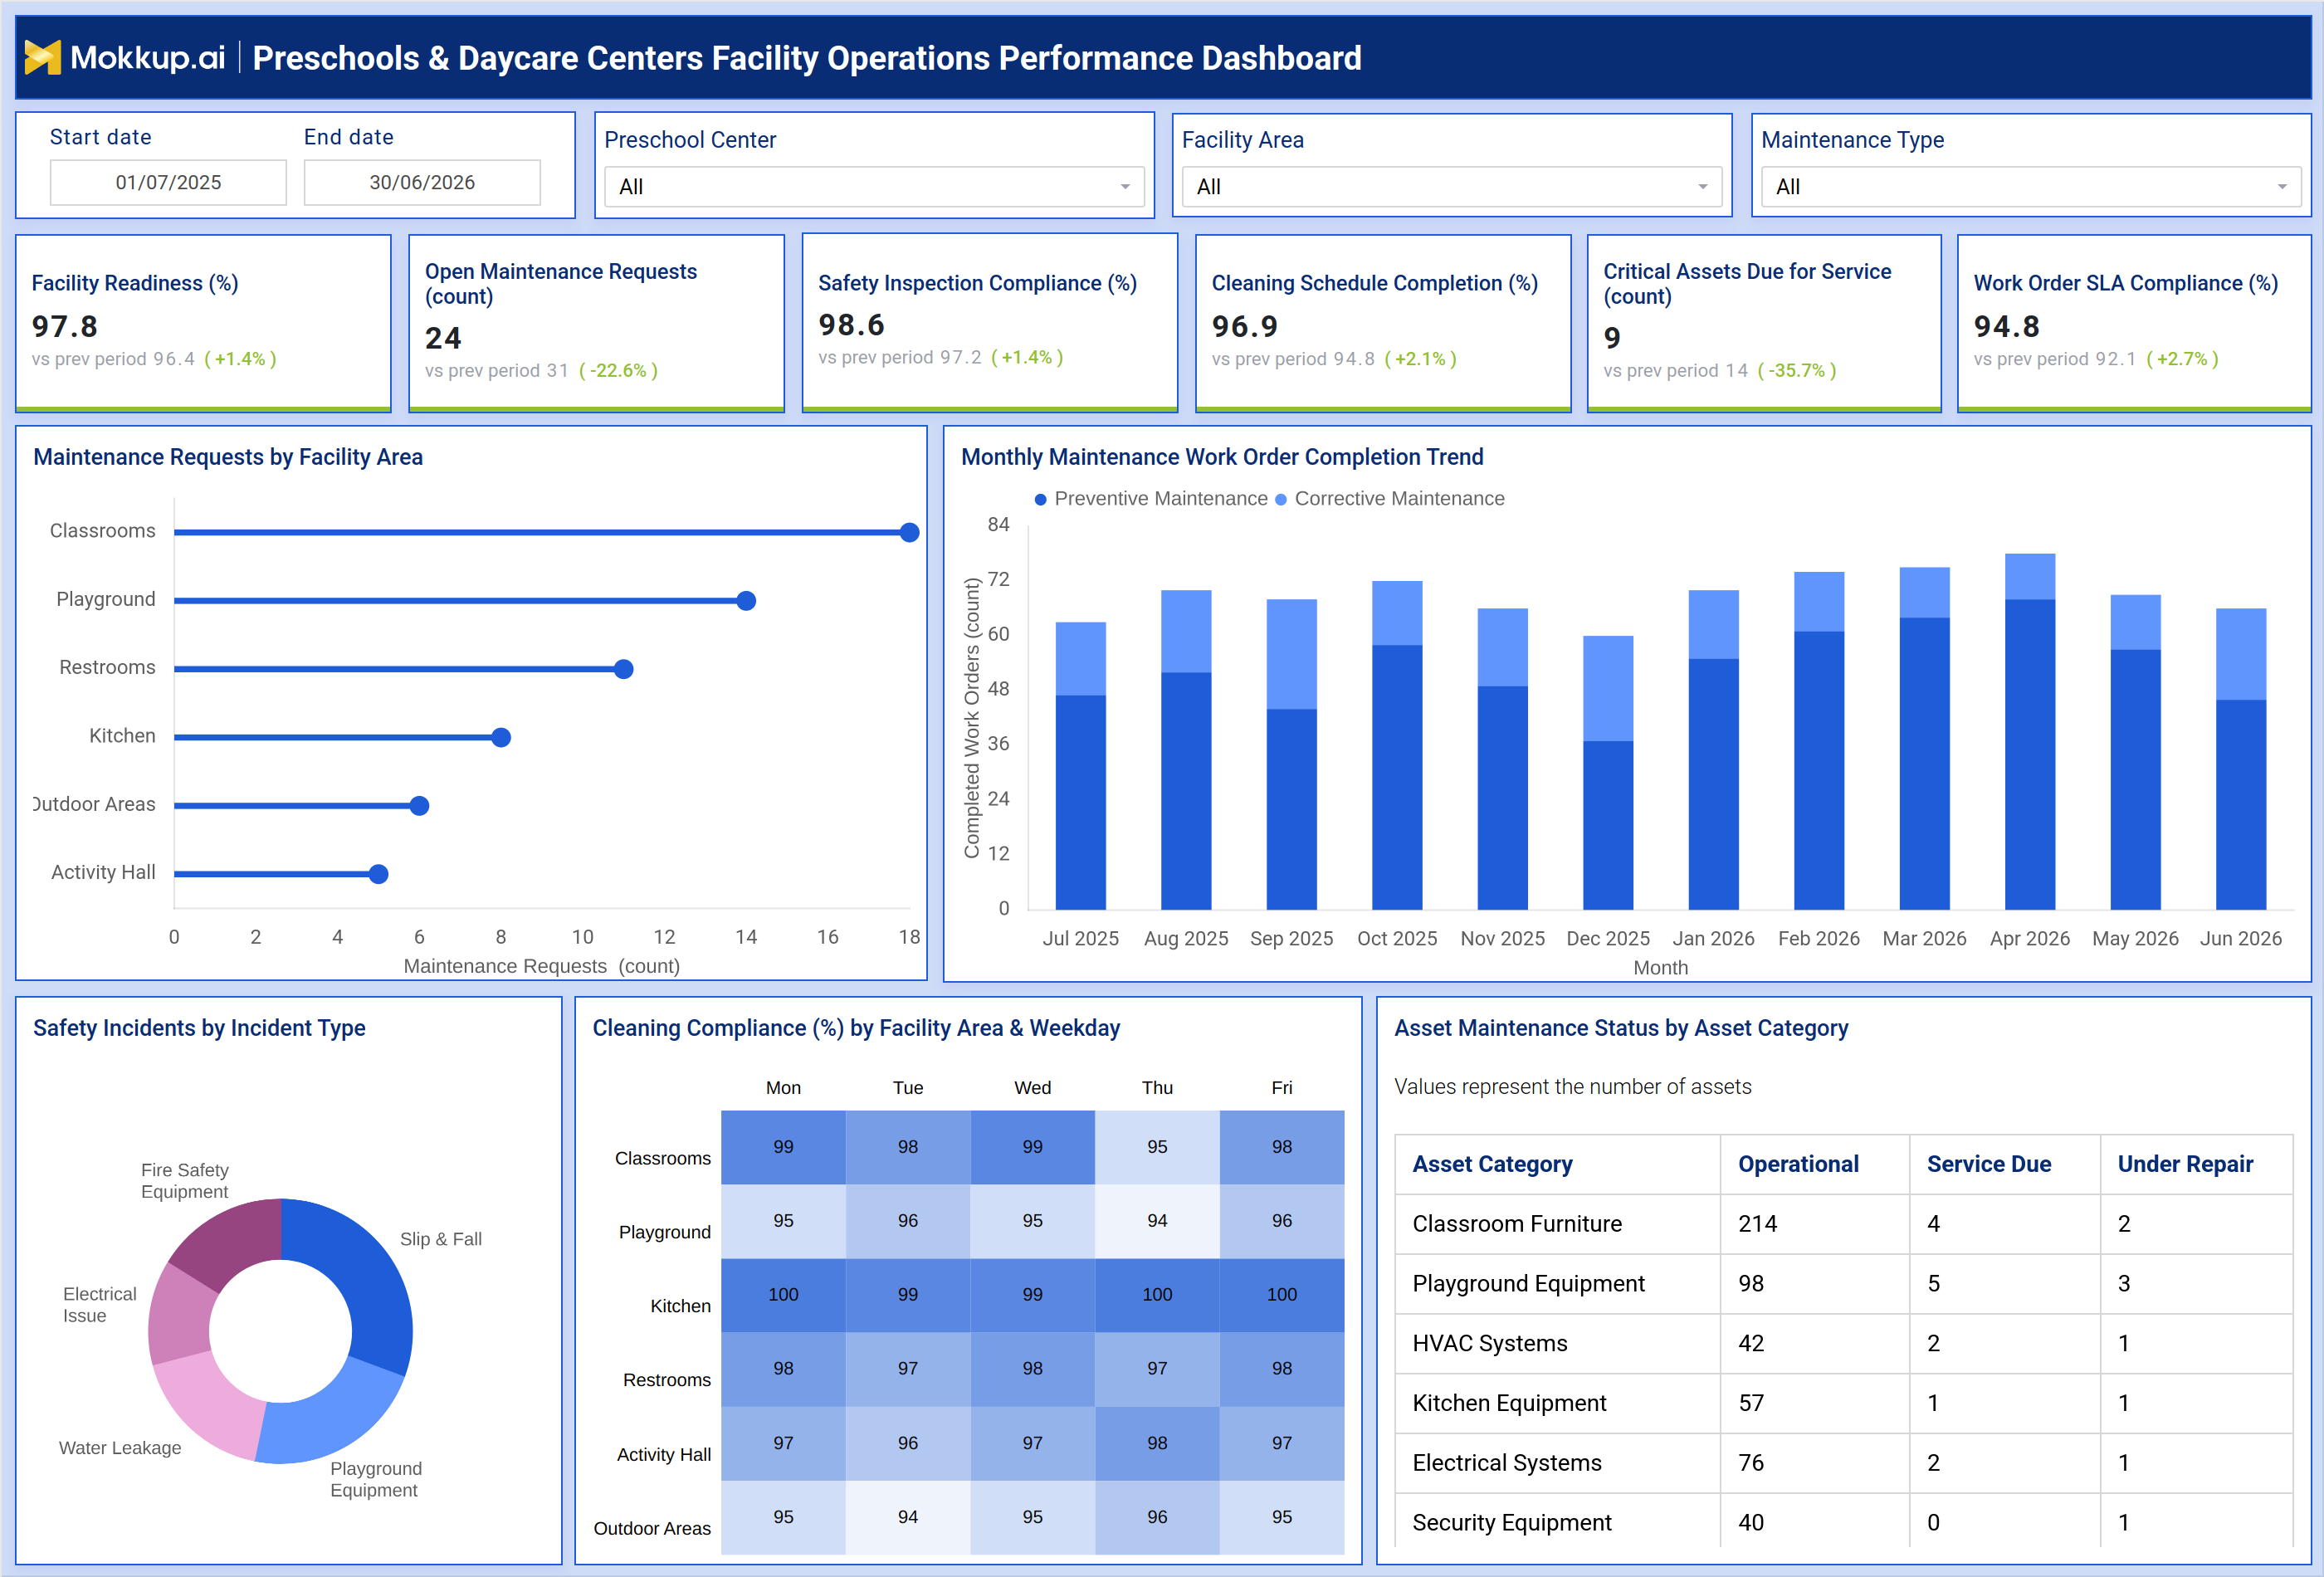The image size is (2324, 1577).
Task: Click the HVAC Systems row label
Action: pos(1489,1343)
